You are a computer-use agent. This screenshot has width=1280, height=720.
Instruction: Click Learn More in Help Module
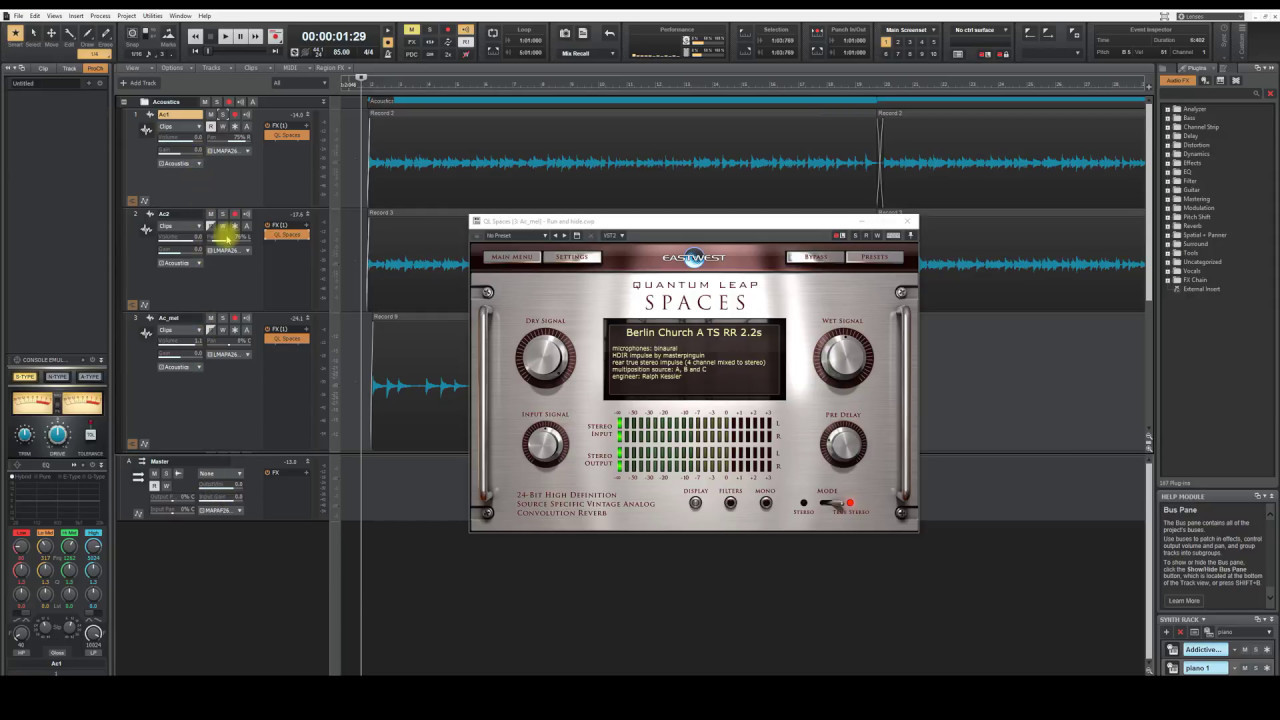pyautogui.click(x=1184, y=601)
